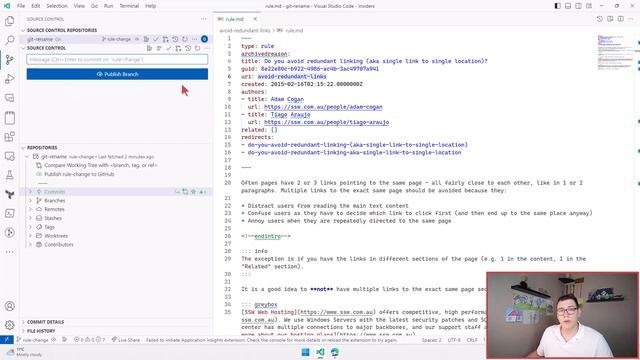Expand the Remotes node
This screenshot has height=360, width=640.
coord(30,209)
